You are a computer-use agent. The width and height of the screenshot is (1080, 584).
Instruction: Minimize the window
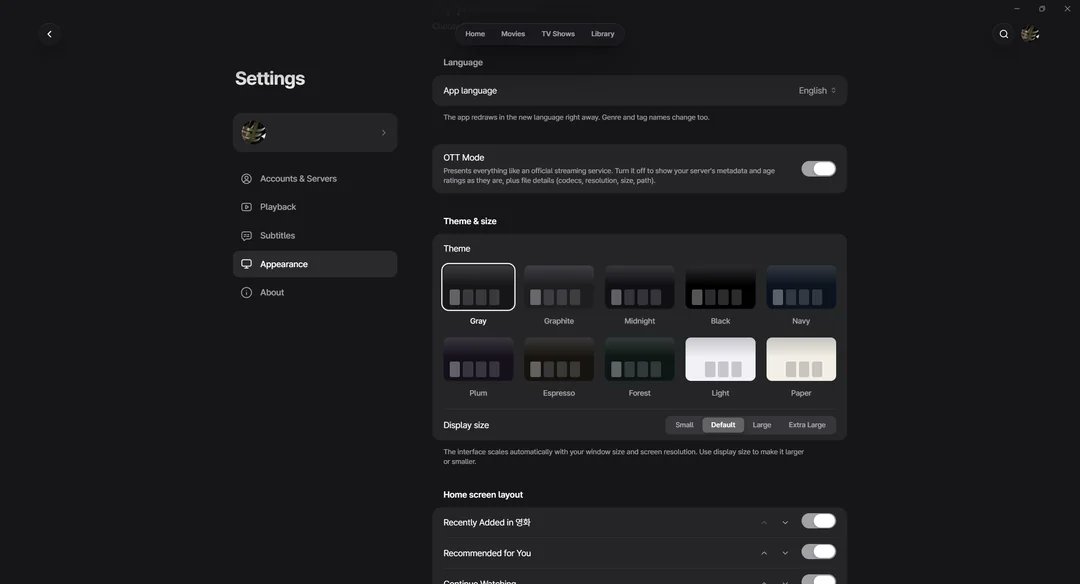[1017, 8]
